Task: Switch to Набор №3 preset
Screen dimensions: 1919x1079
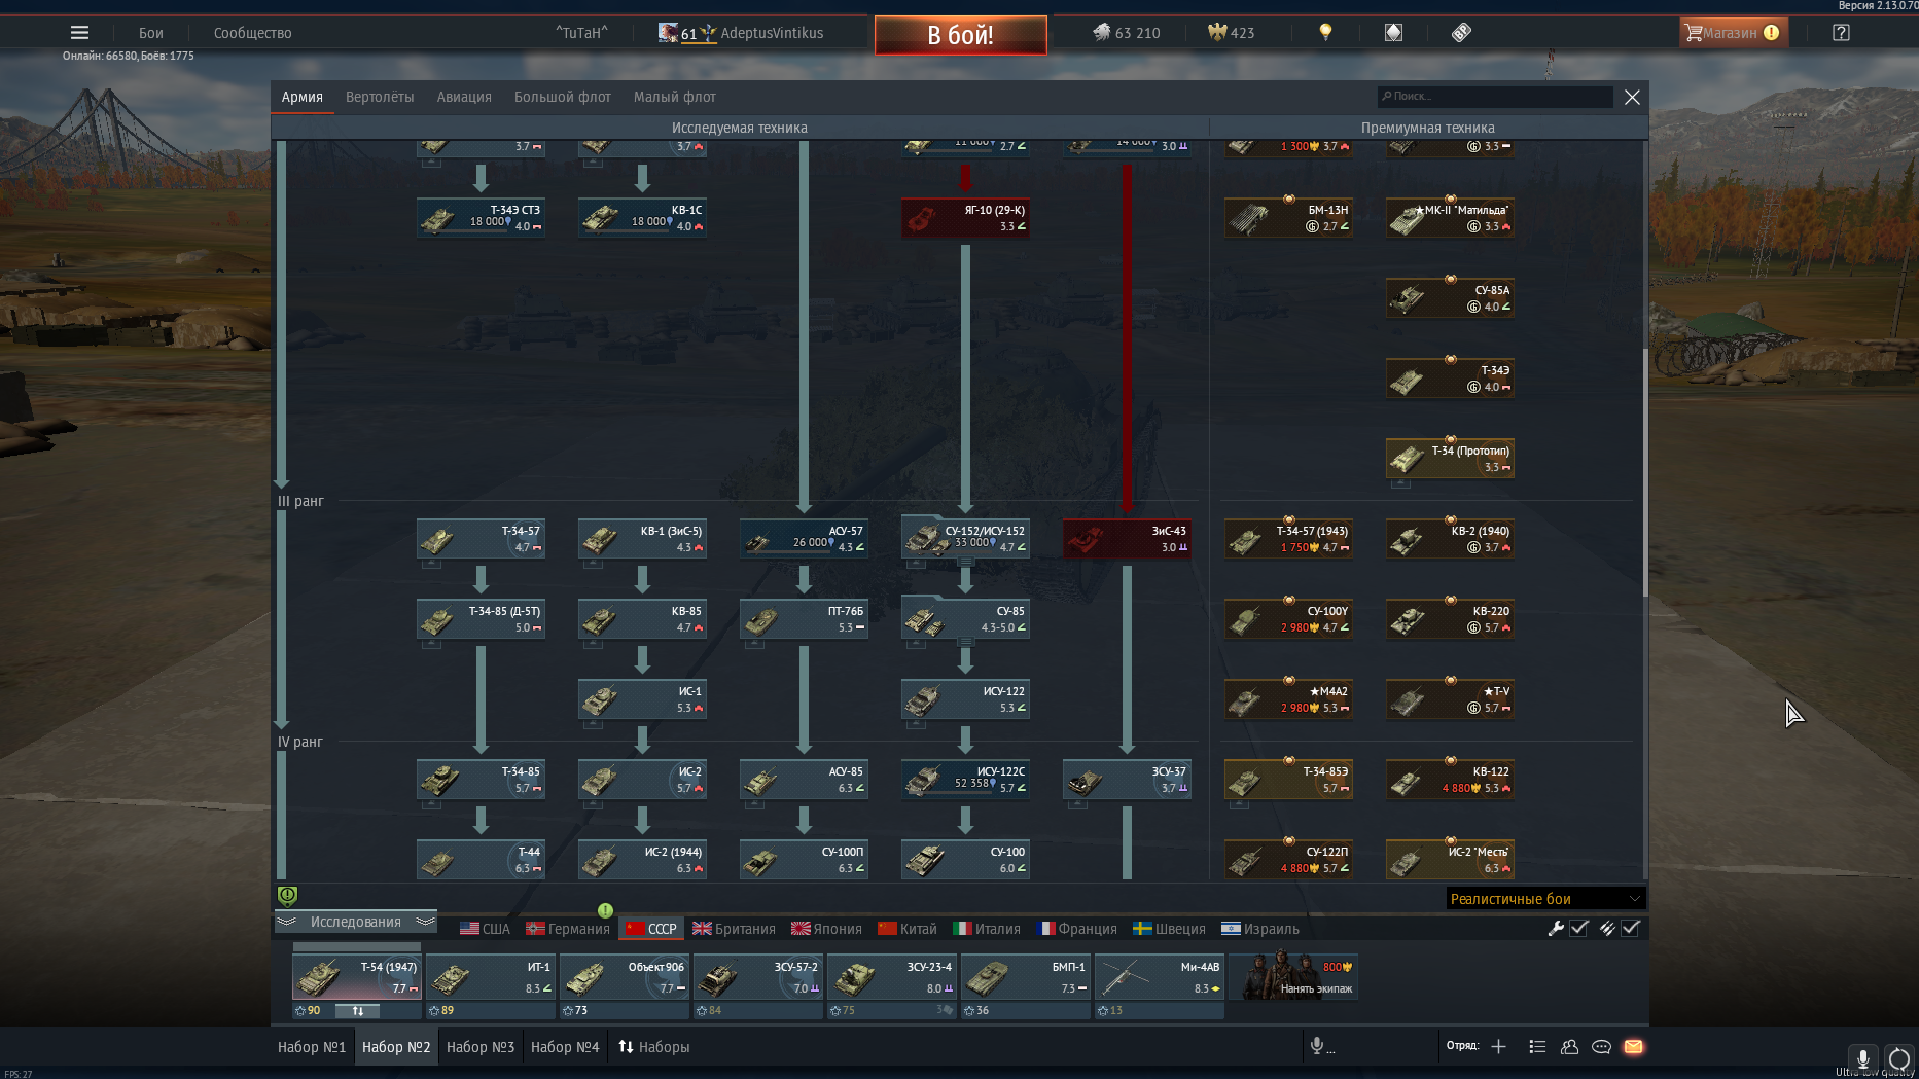Action: [x=480, y=1046]
